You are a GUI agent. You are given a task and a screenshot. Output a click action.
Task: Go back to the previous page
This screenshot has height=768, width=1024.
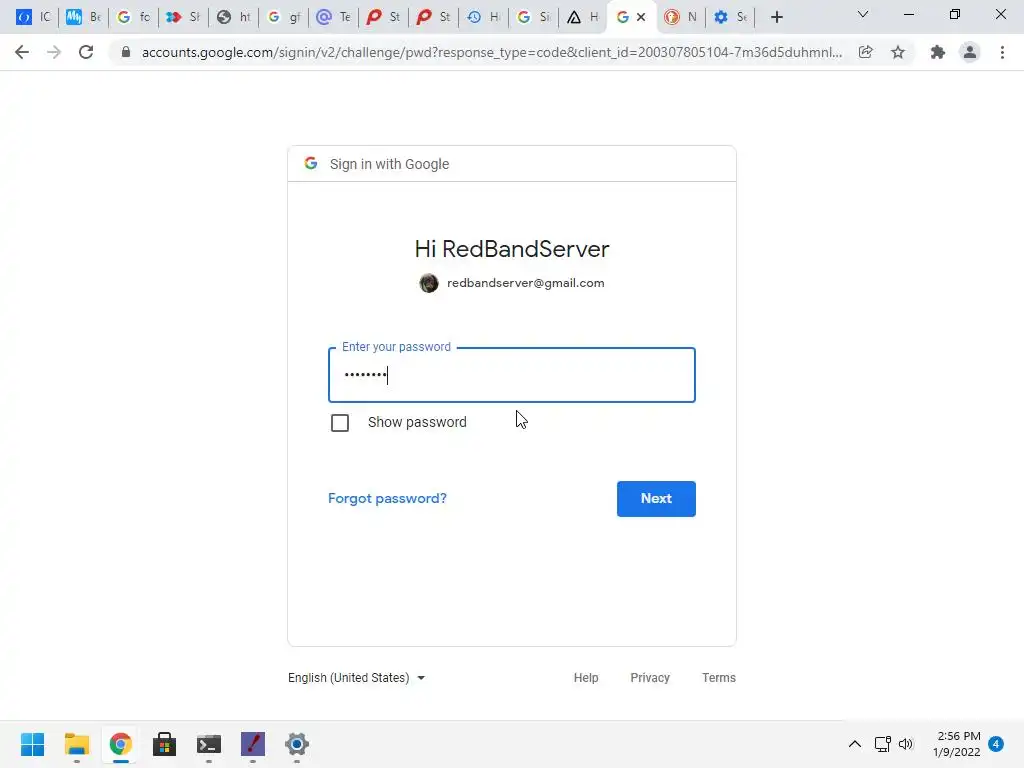coord(22,52)
